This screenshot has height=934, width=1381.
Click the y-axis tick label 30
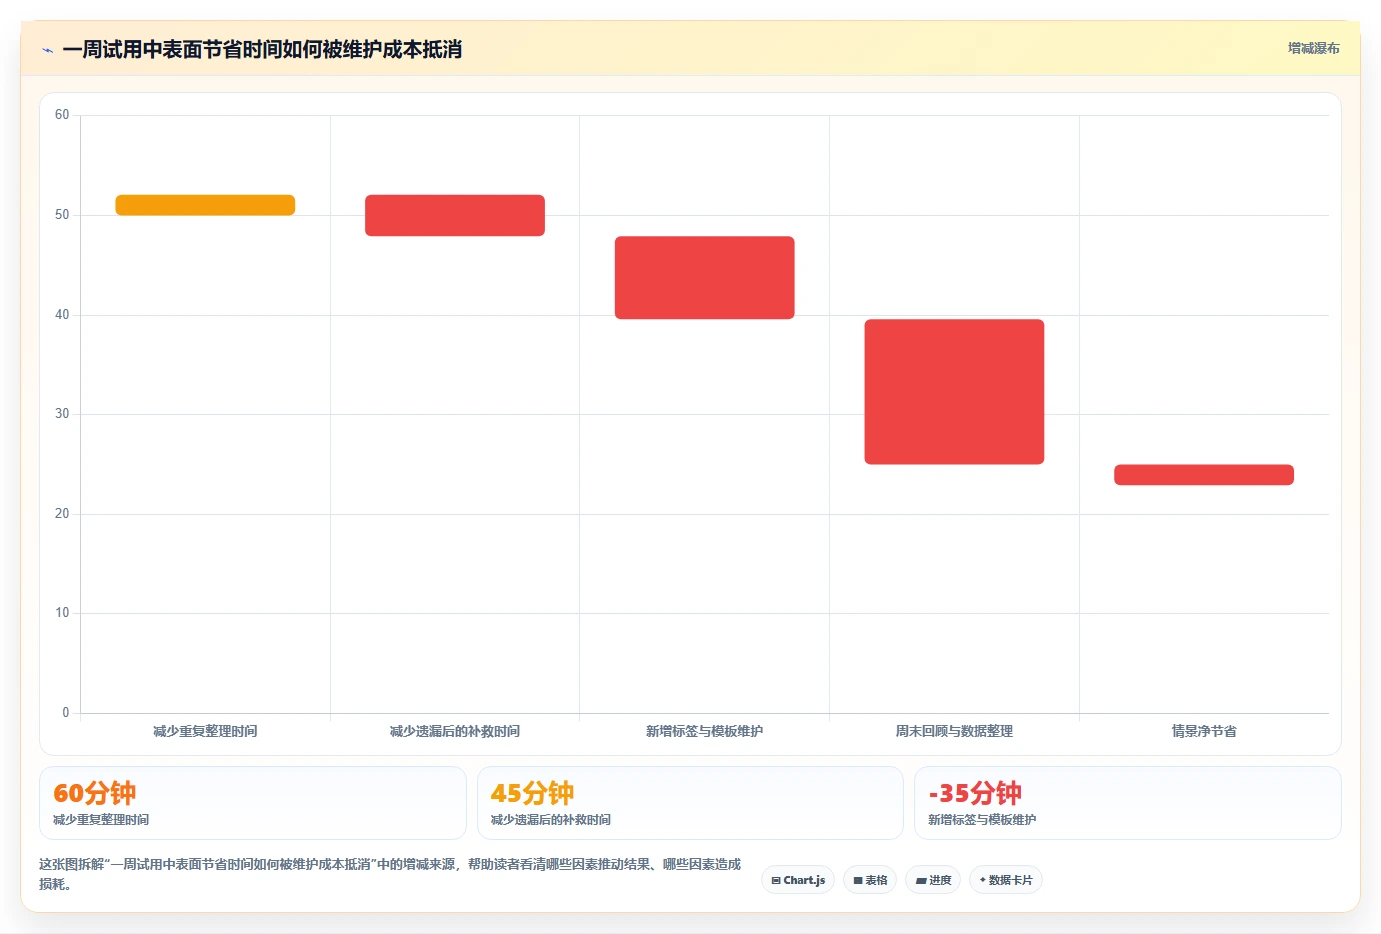[62, 414]
